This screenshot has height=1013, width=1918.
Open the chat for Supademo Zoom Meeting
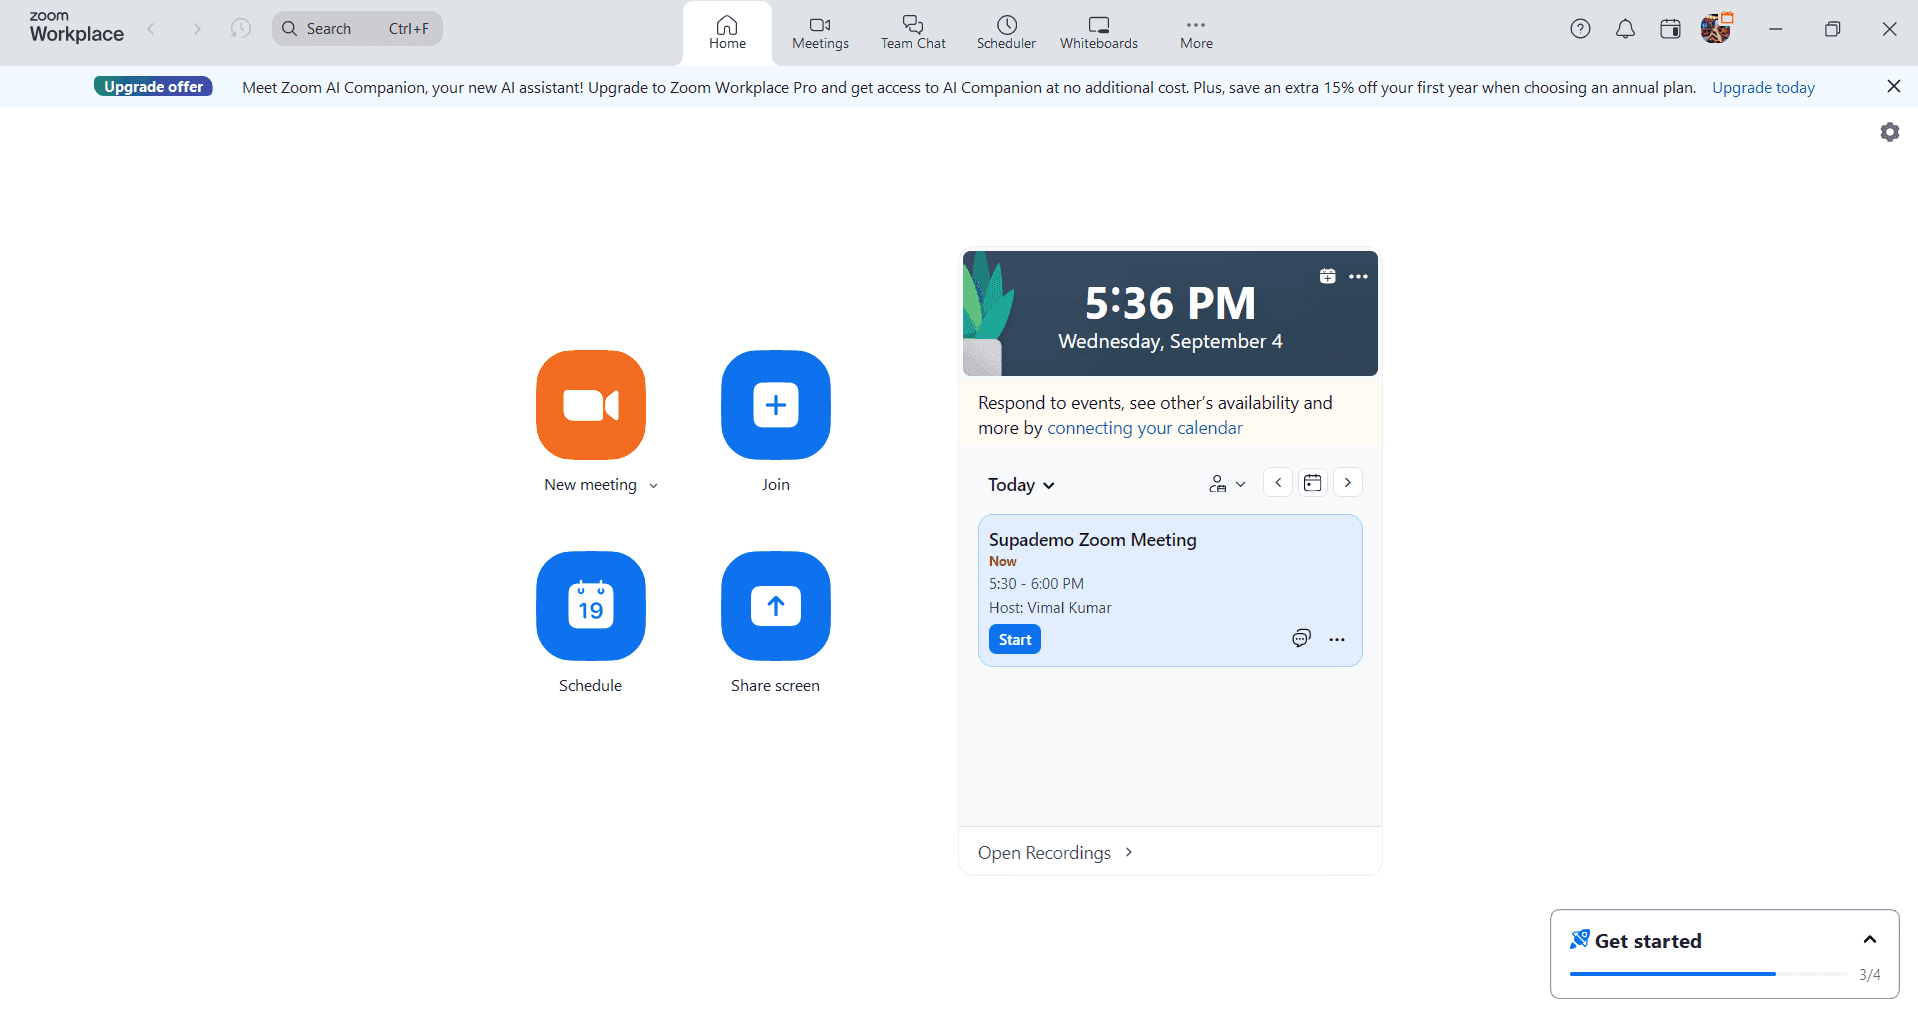[1301, 638]
